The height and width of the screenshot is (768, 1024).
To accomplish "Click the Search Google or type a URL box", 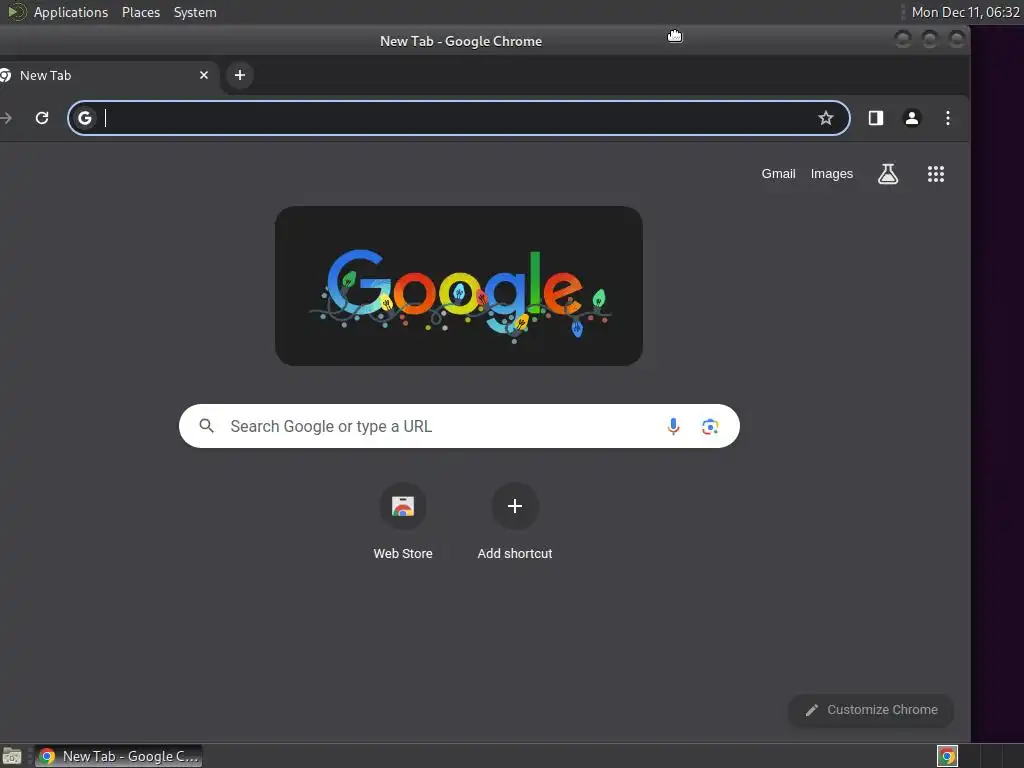I will [x=459, y=426].
